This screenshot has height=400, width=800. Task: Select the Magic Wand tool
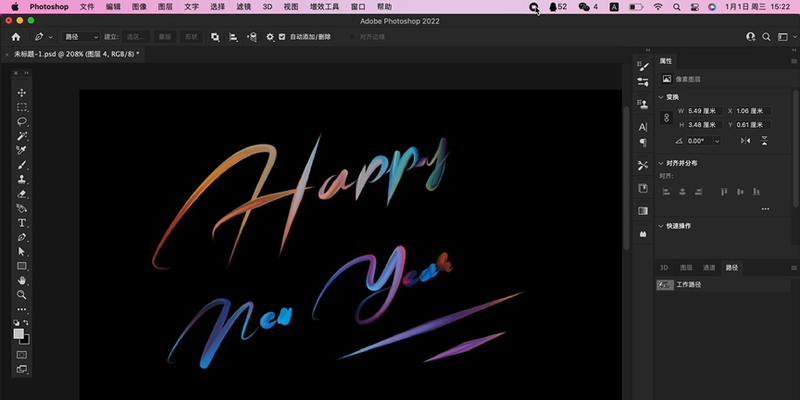[x=22, y=136]
